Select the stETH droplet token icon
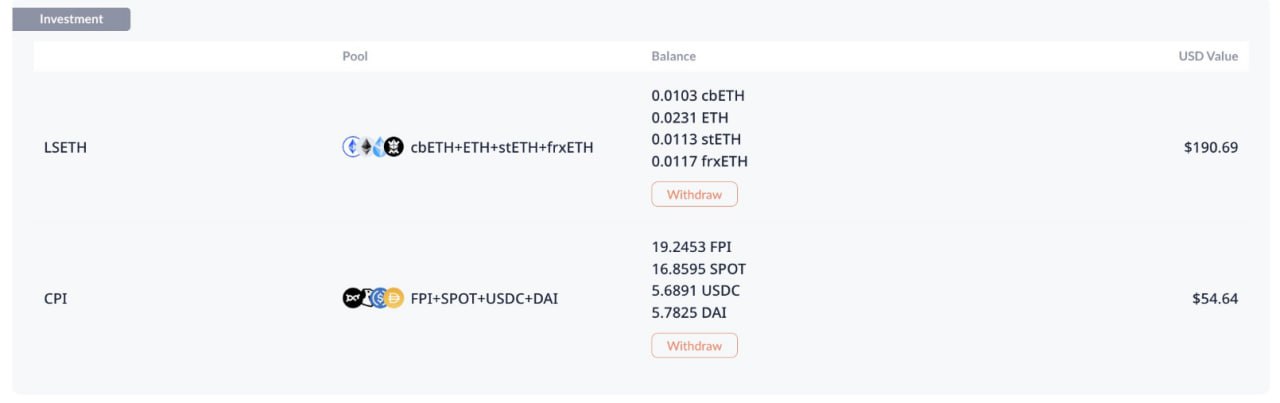The image size is (1280, 403). pyautogui.click(x=379, y=147)
